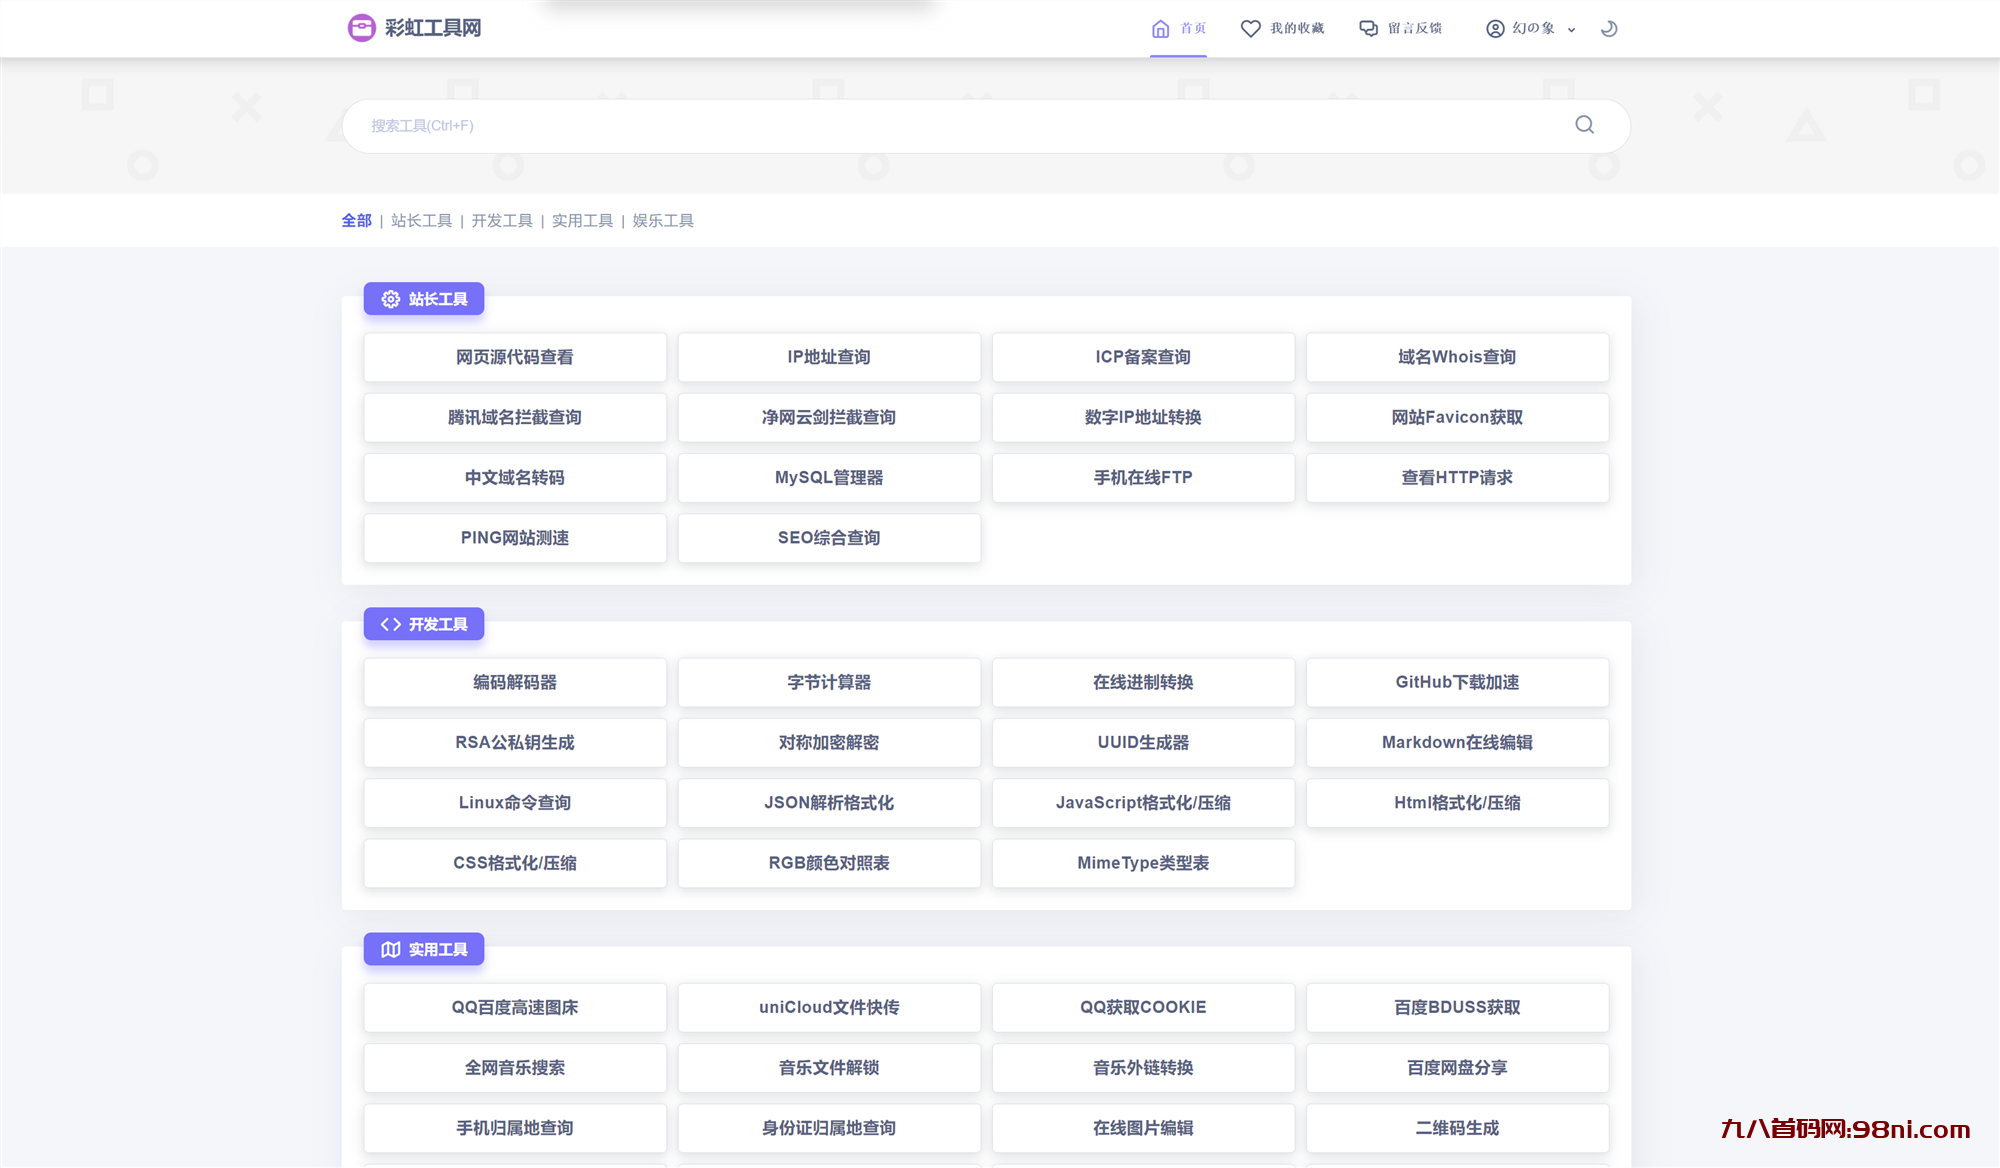Open 百度BDUSS获取 tool
The image size is (2000, 1168).
click(x=1457, y=1007)
